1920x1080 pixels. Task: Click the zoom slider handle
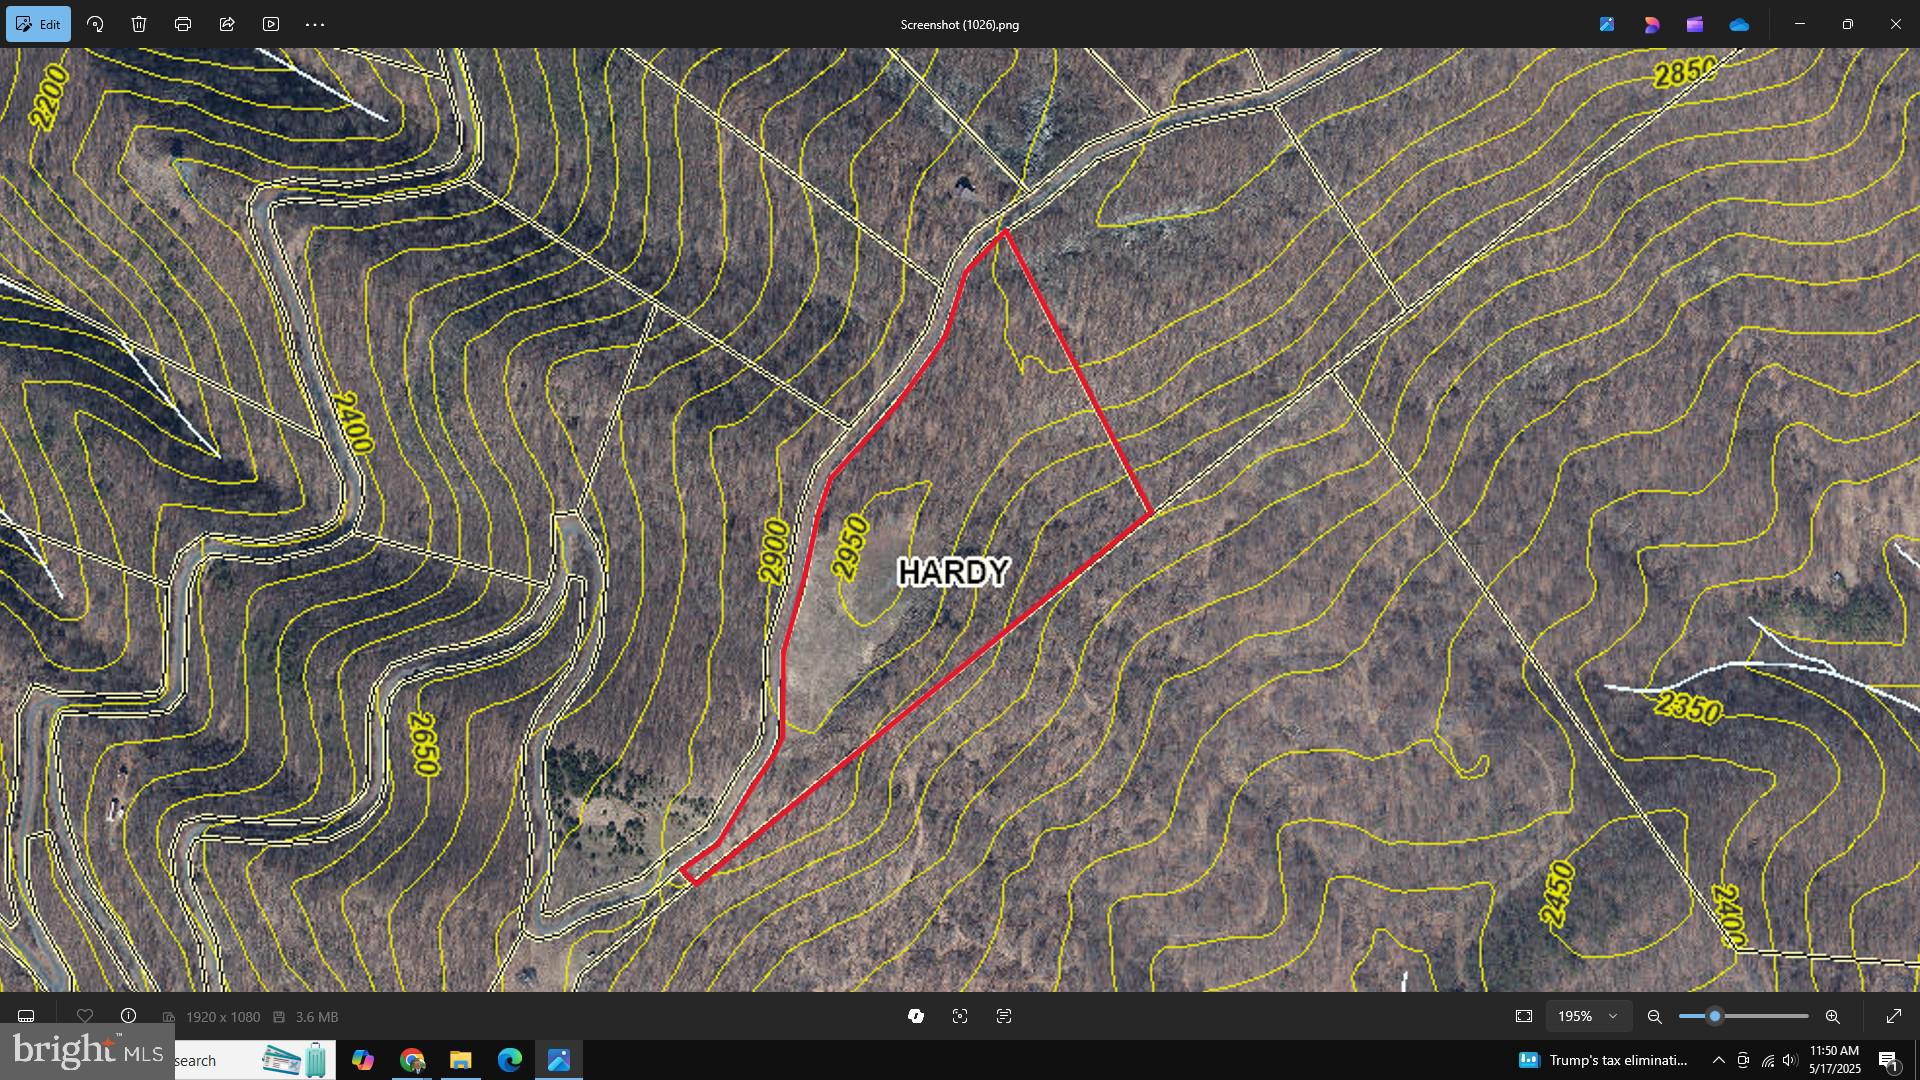click(x=1714, y=1016)
